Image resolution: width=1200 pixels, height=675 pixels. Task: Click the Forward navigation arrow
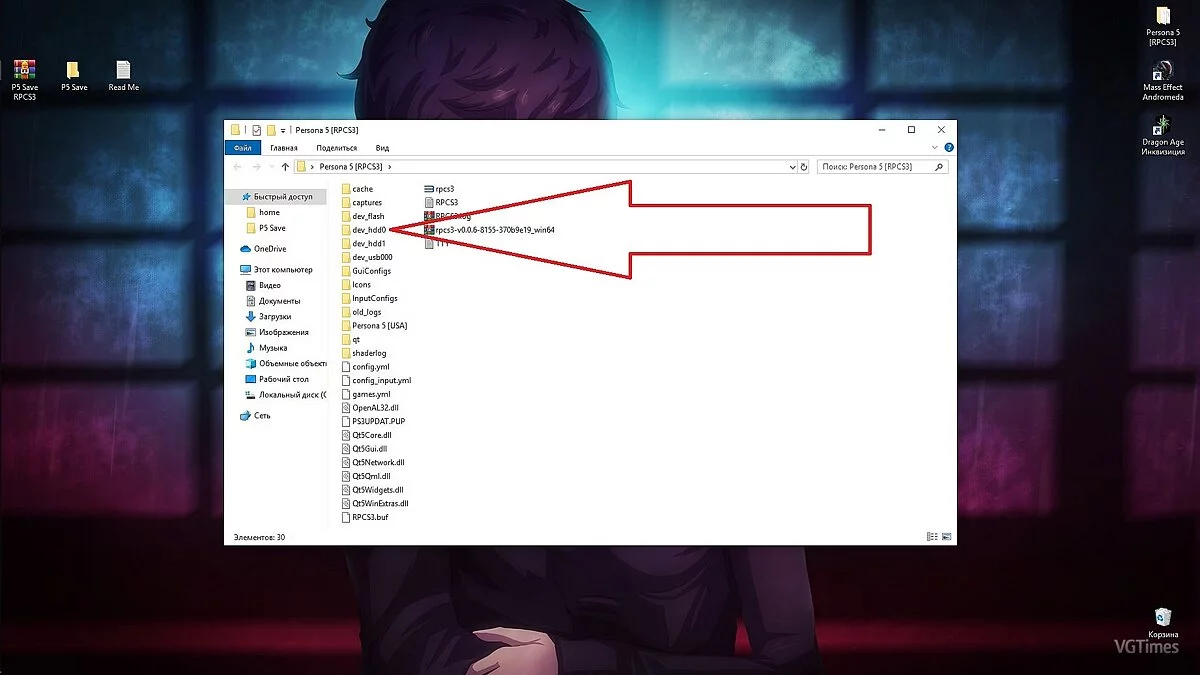pyautogui.click(x=257, y=167)
